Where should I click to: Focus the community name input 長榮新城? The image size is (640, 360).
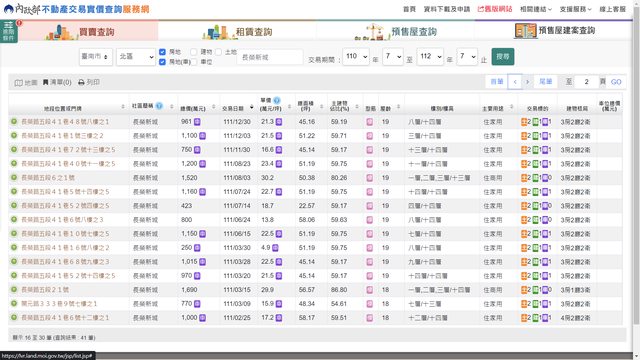coord(270,57)
